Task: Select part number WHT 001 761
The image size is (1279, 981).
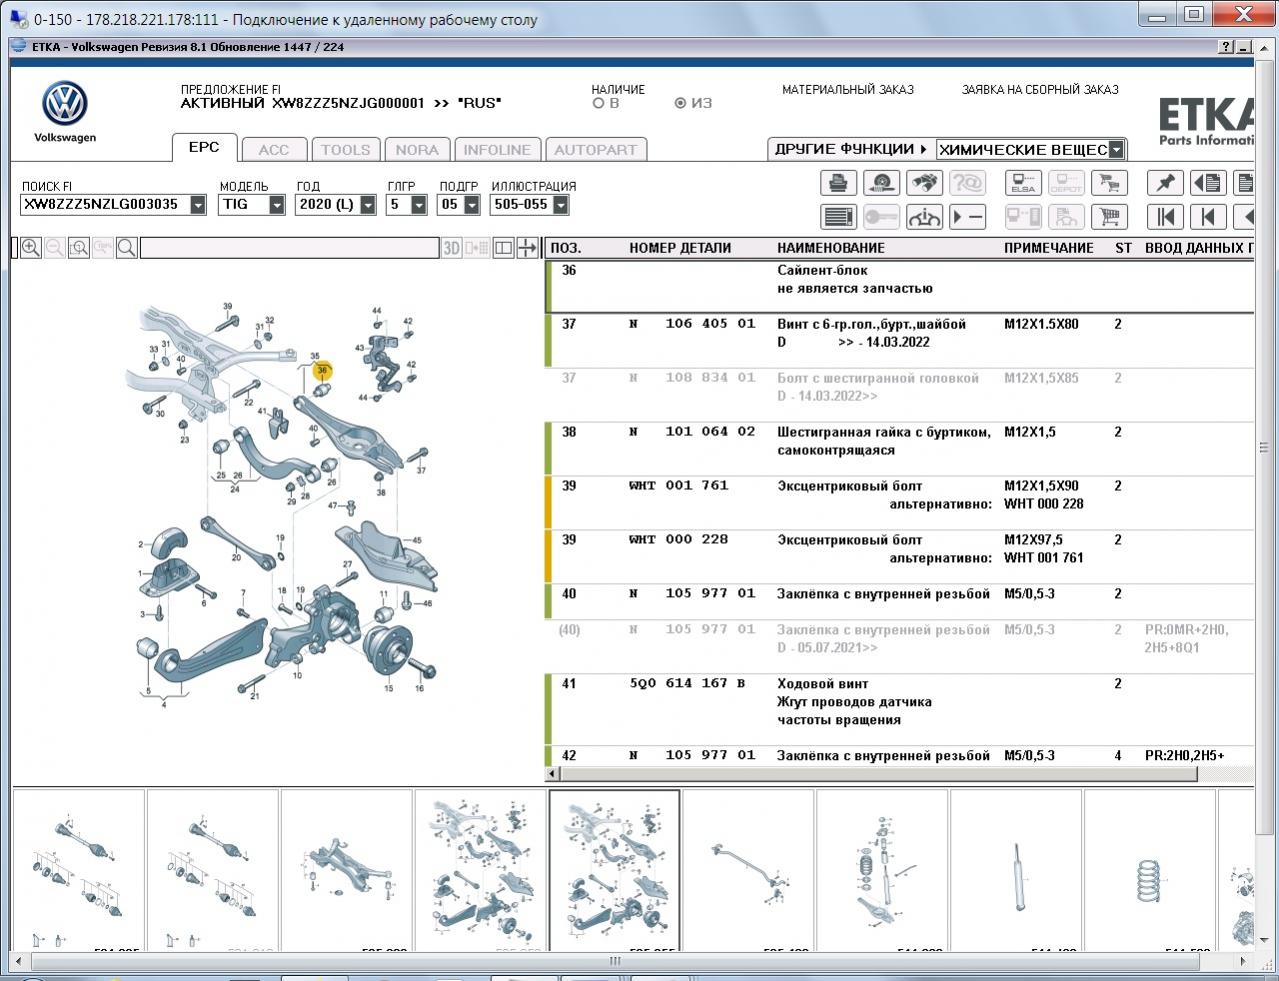Action: pyautogui.click(x=679, y=486)
